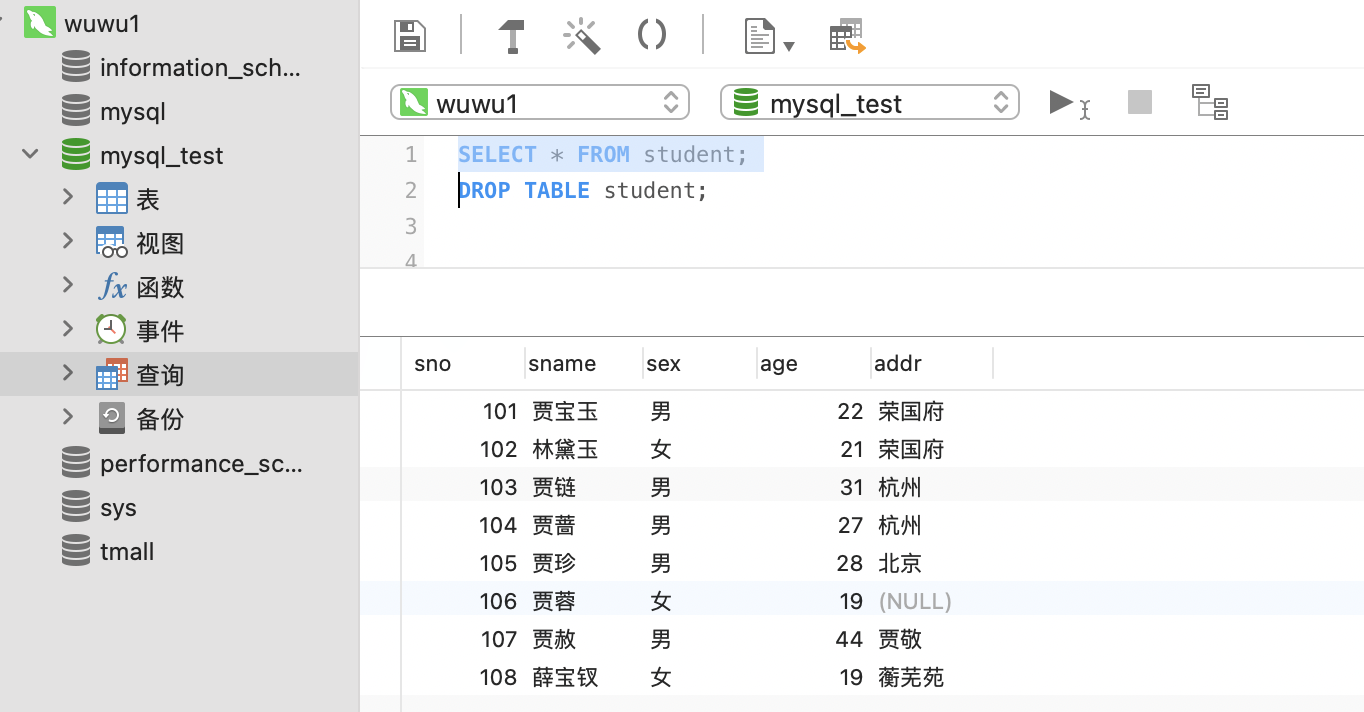Click the parentheses code snippet icon
1364x712 pixels.
point(652,36)
